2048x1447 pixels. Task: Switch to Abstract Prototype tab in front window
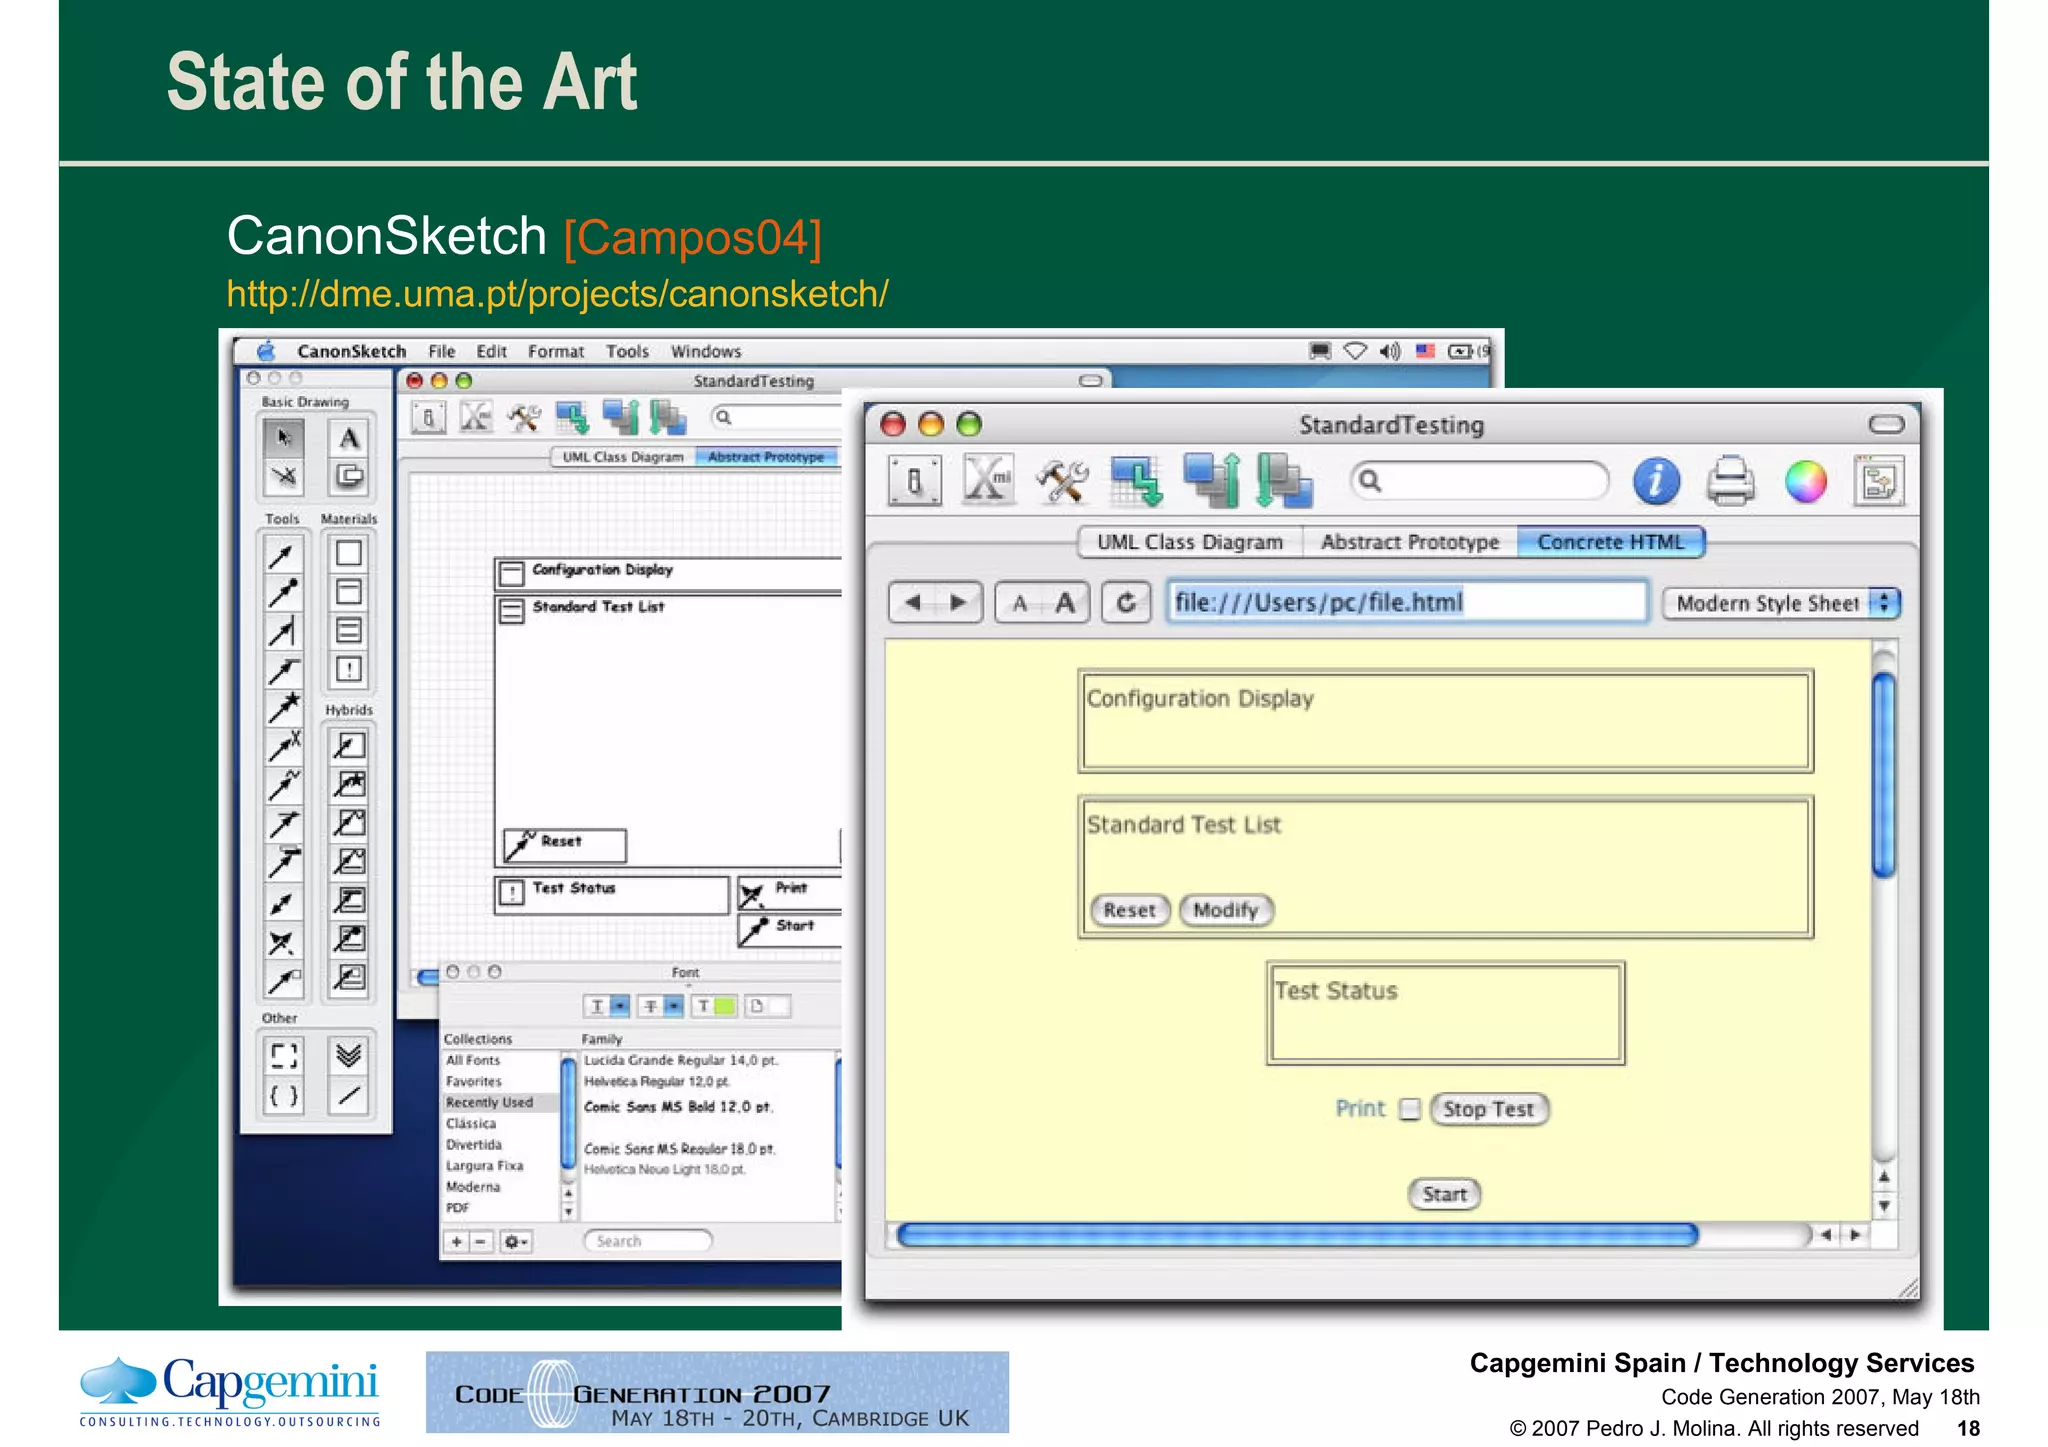pos(1410,542)
